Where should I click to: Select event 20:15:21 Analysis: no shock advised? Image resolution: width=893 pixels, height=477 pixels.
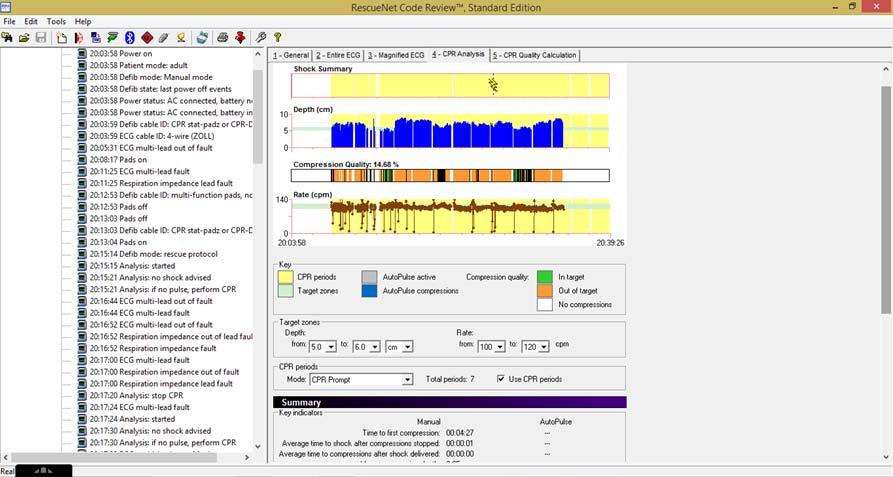pyautogui.click(x=150, y=277)
